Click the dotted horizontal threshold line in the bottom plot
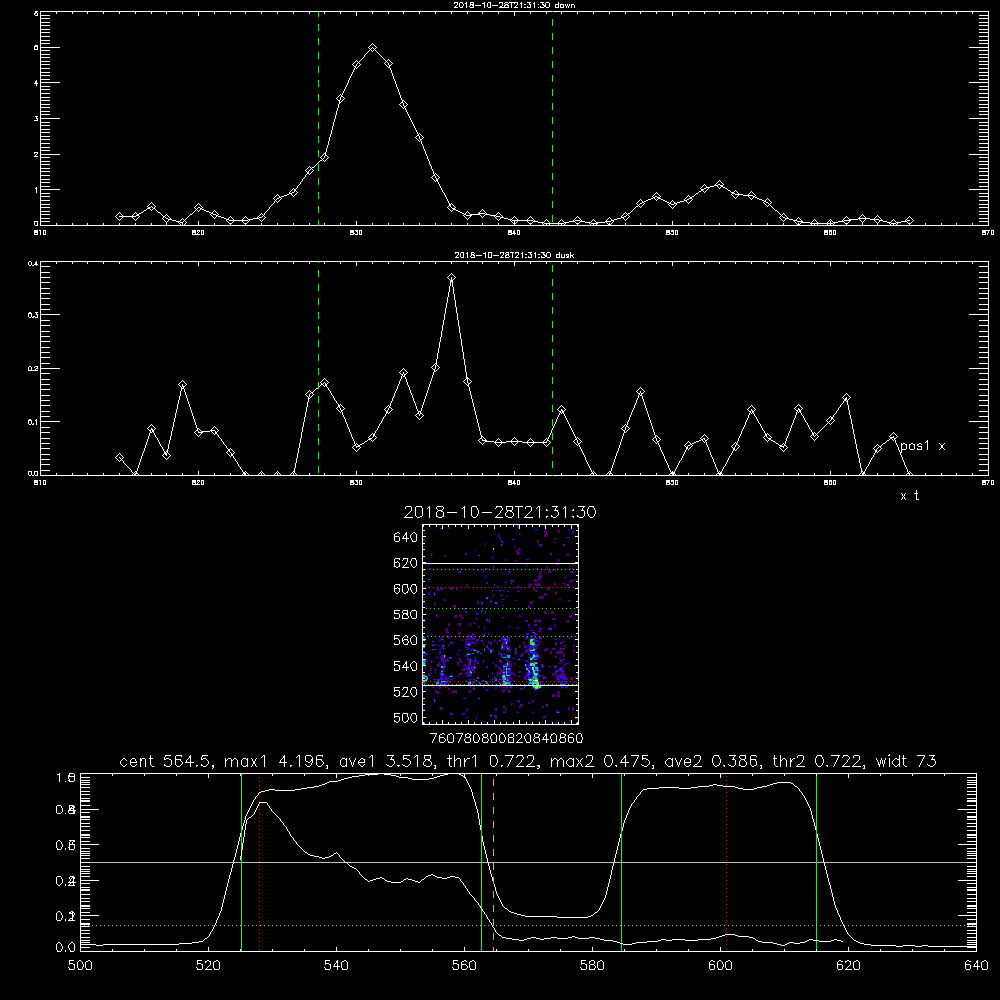This screenshot has width=1000, height=1000. [528, 925]
